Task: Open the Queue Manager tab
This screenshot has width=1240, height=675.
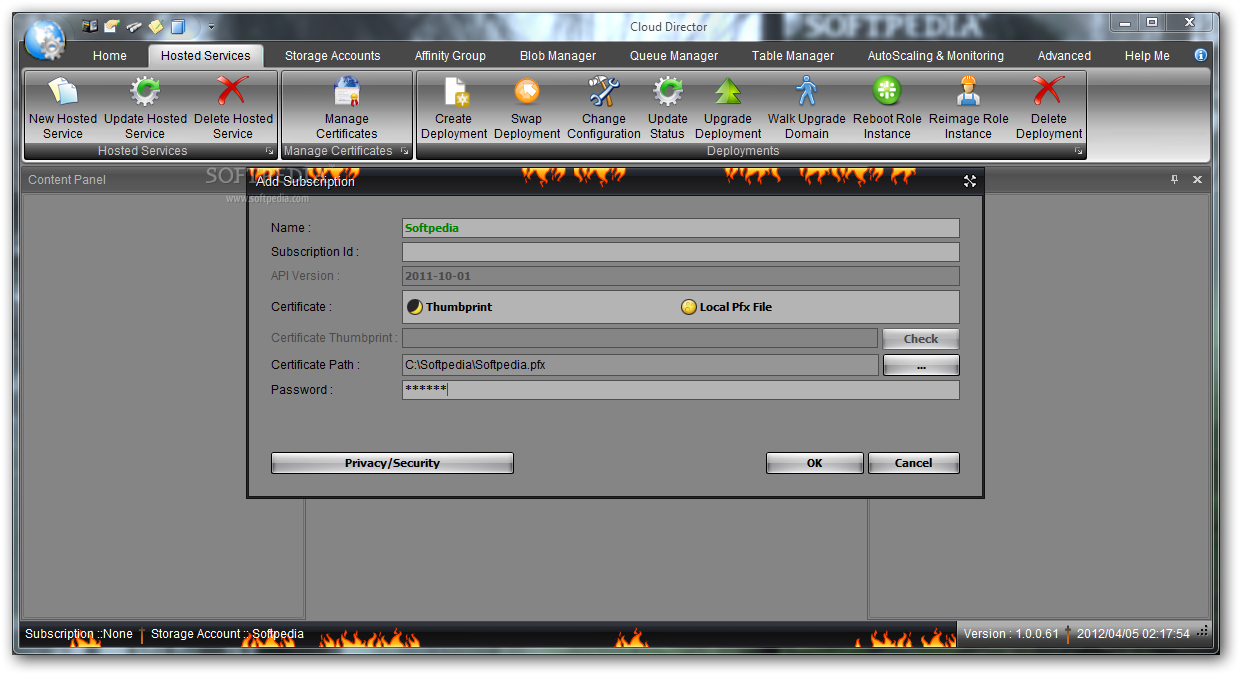Action: coord(674,56)
